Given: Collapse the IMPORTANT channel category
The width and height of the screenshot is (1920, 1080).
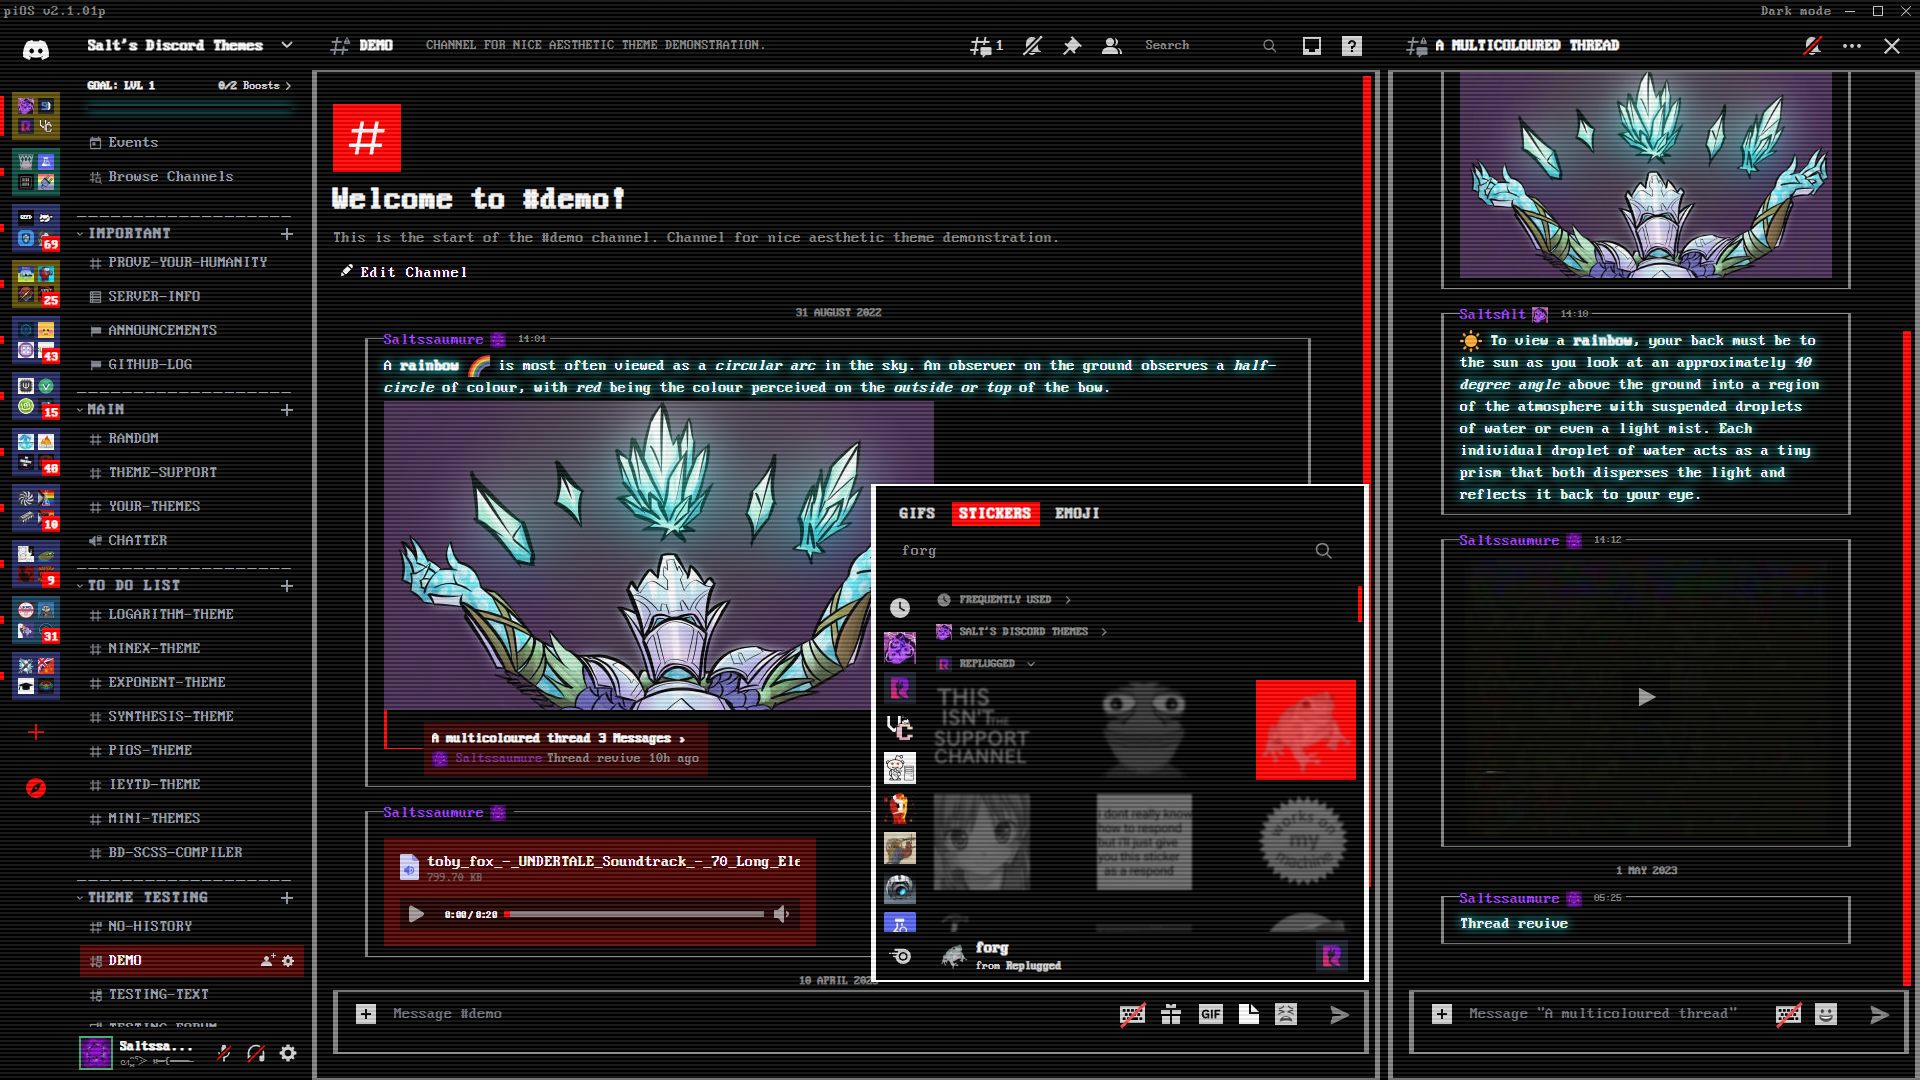Looking at the screenshot, I should click(129, 233).
